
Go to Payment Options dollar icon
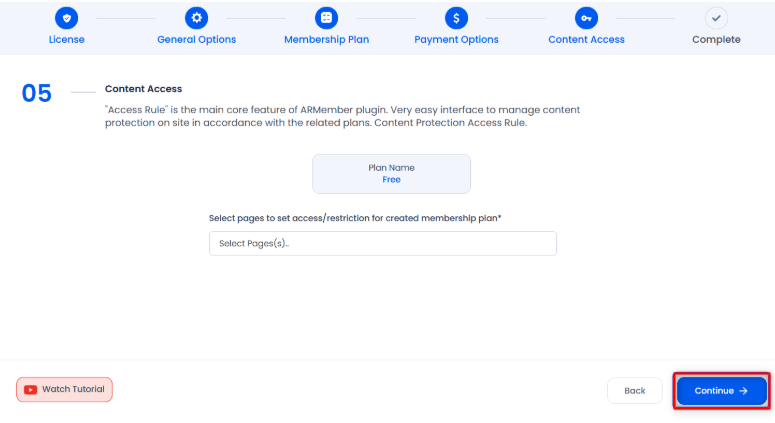[456, 18]
